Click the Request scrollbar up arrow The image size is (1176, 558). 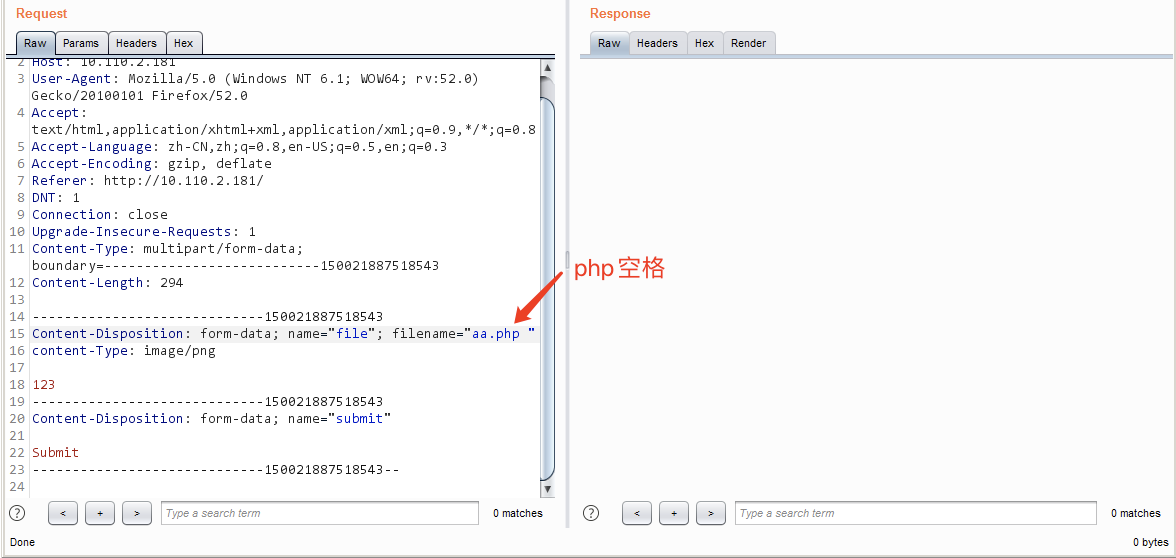coord(548,68)
